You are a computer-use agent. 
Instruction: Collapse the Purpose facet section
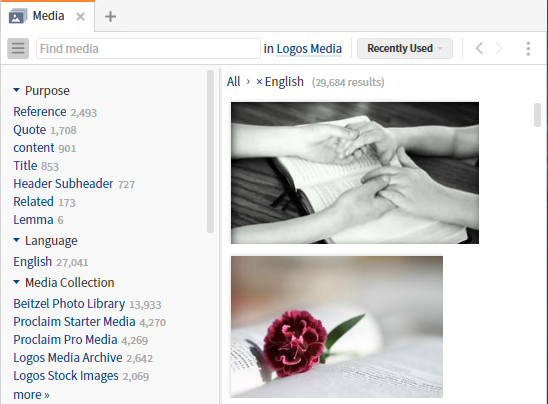tap(16, 90)
